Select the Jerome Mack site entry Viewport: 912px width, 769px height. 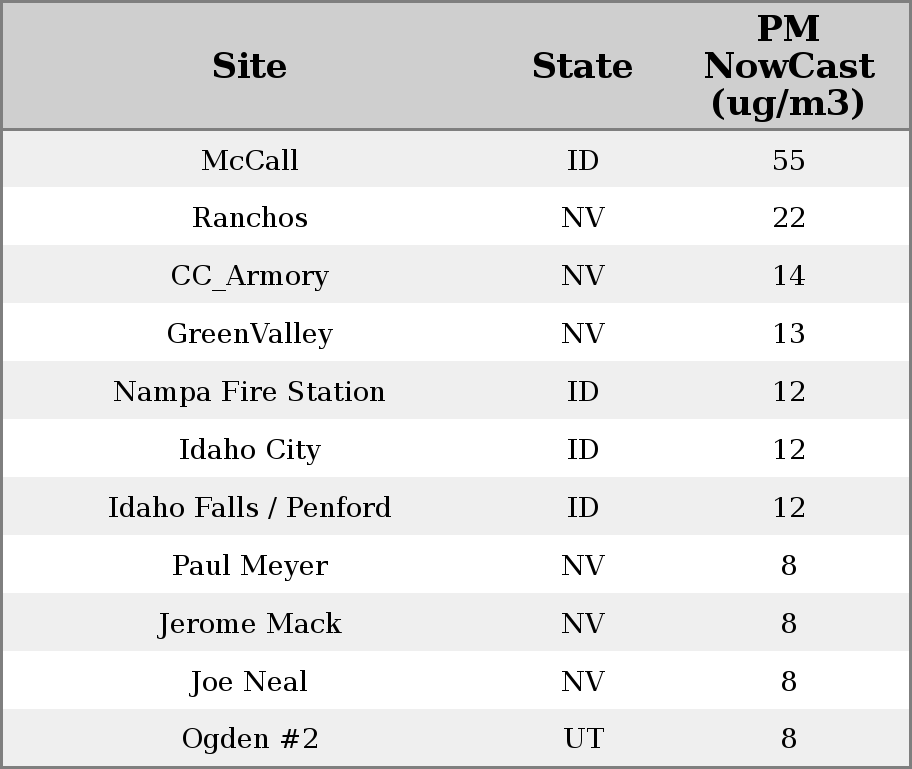(249, 624)
